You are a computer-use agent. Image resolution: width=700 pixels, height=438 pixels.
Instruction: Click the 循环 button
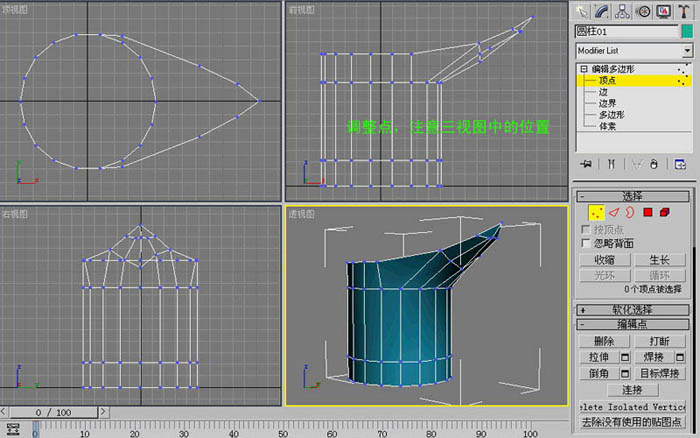(660, 275)
